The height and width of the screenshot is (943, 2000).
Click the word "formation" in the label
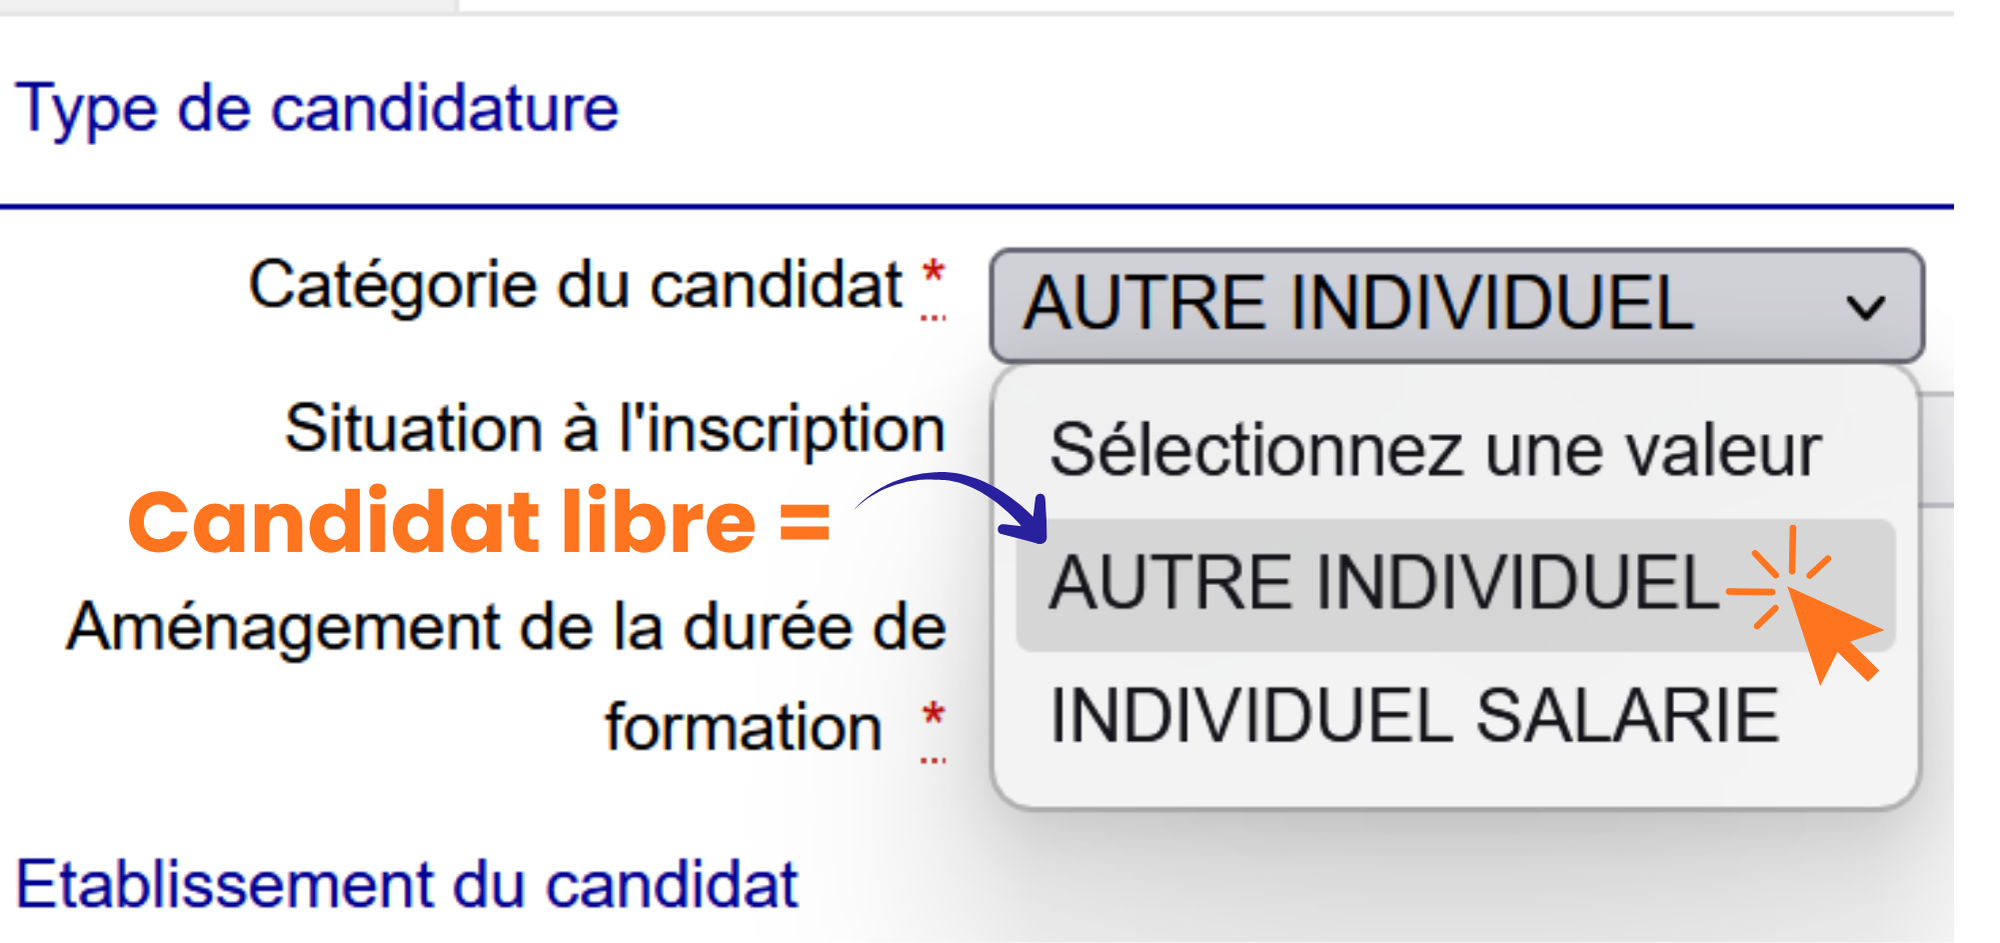743,727
